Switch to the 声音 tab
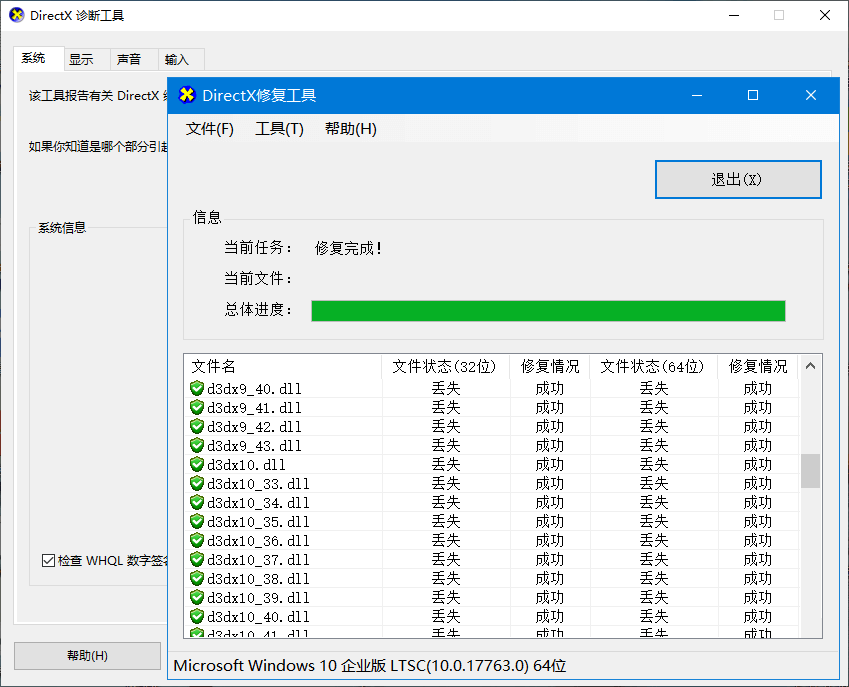 click(129, 60)
